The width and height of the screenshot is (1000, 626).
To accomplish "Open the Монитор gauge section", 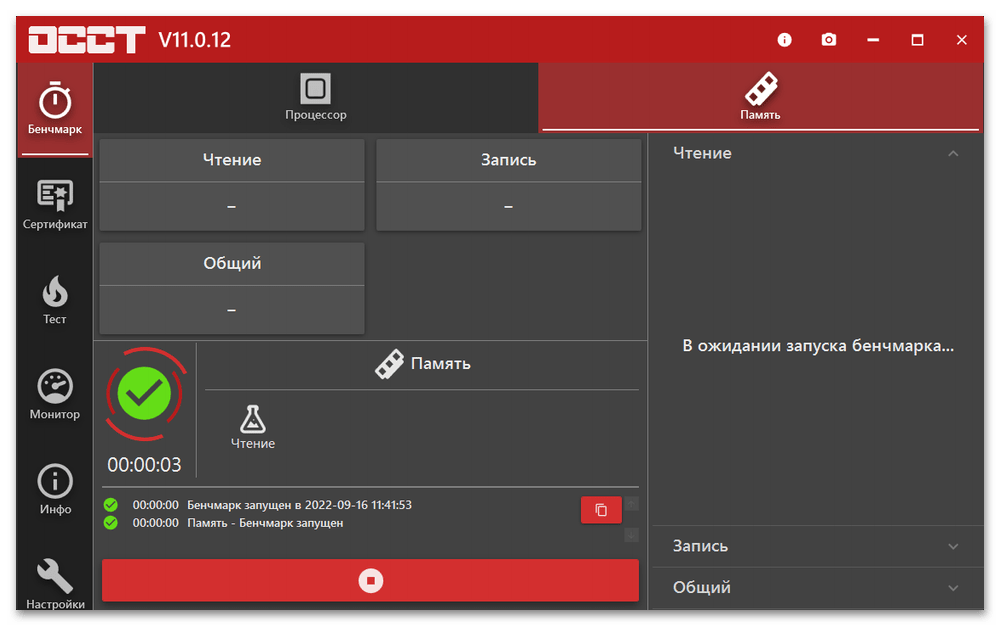I will tap(55, 395).
